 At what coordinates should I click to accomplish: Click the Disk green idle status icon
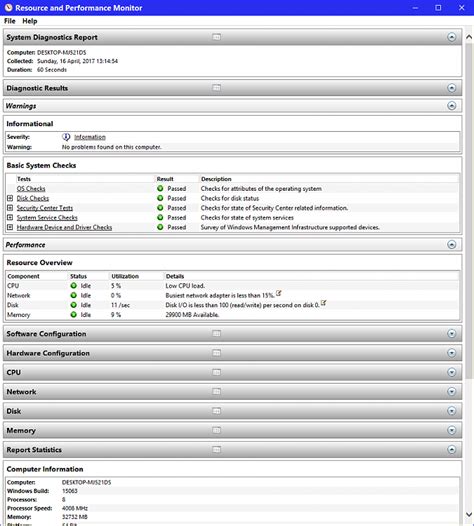coord(74,305)
